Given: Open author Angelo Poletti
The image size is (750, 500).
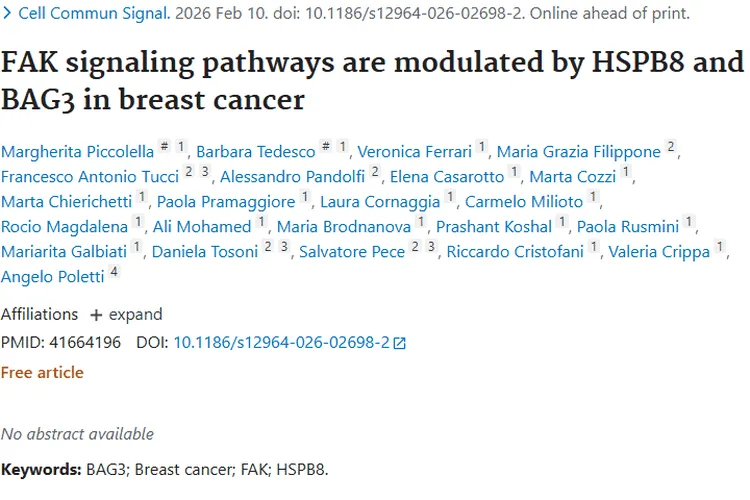Looking at the screenshot, I should [x=52, y=277].
